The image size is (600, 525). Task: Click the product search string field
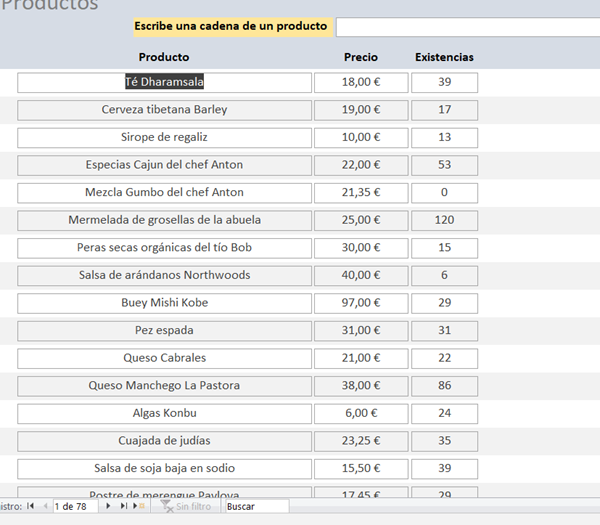(x=467, y=26)
